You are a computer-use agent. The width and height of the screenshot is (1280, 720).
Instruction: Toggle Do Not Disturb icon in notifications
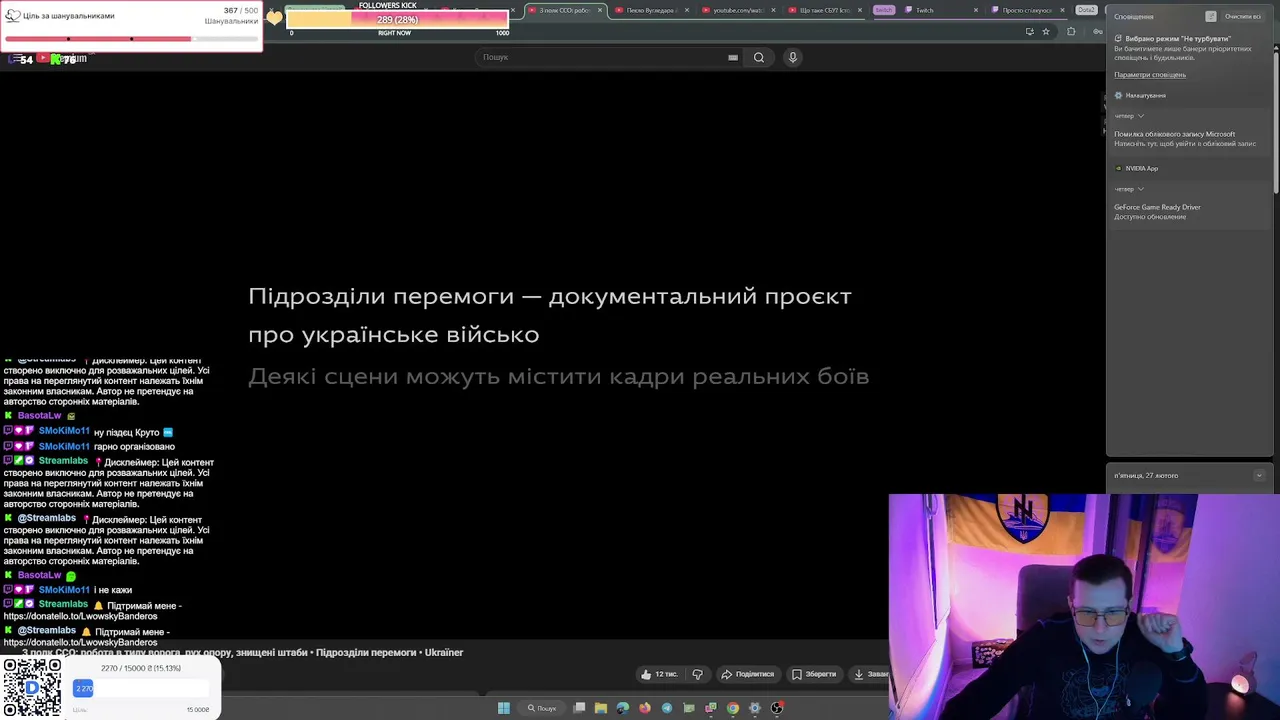pos(1211,16)
